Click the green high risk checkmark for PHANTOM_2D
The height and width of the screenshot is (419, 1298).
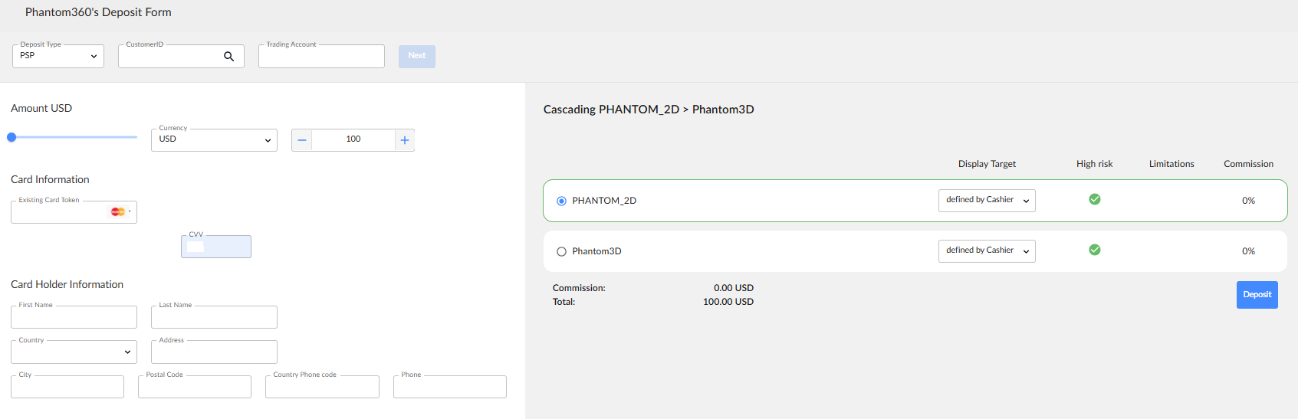[1094, 199]
